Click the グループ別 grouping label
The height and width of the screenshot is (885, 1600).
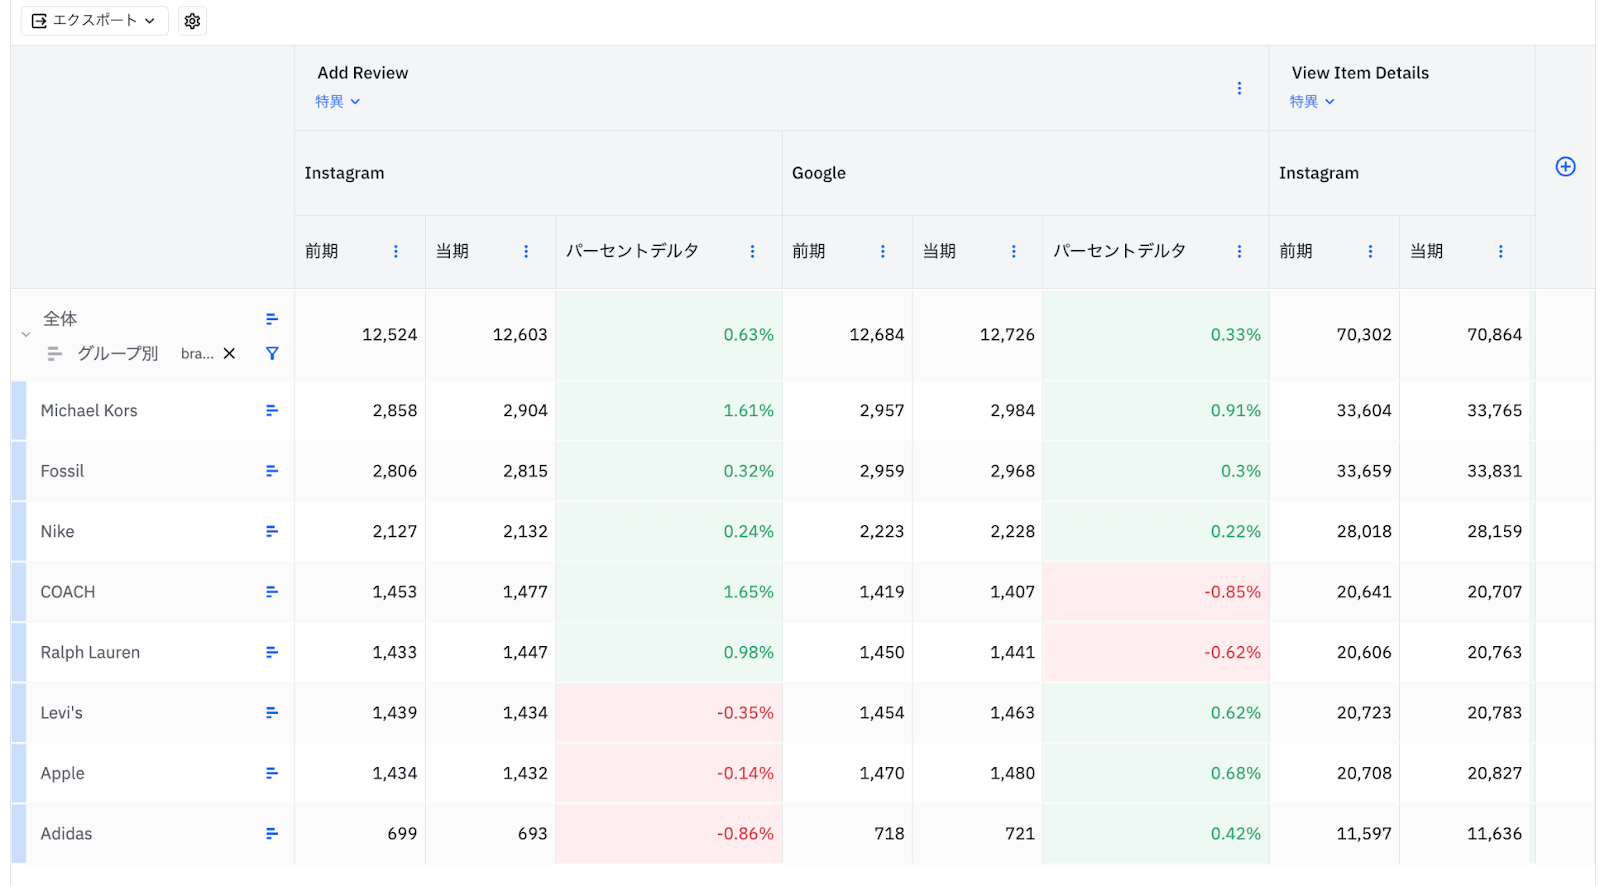click(x=117, y=353)
